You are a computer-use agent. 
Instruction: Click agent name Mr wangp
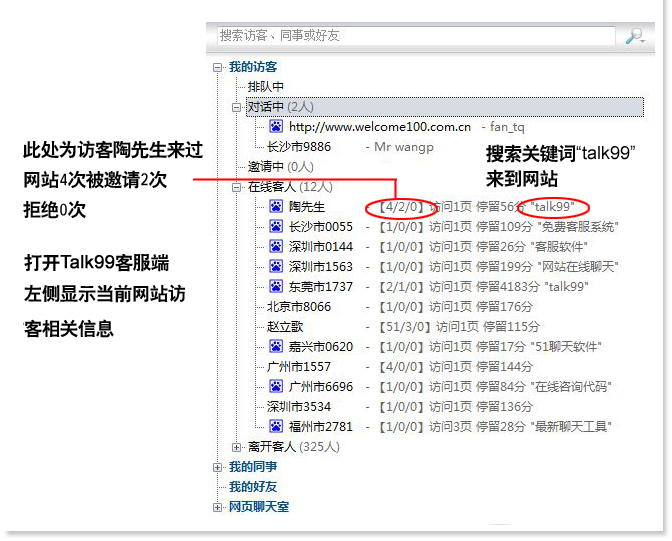404,147
